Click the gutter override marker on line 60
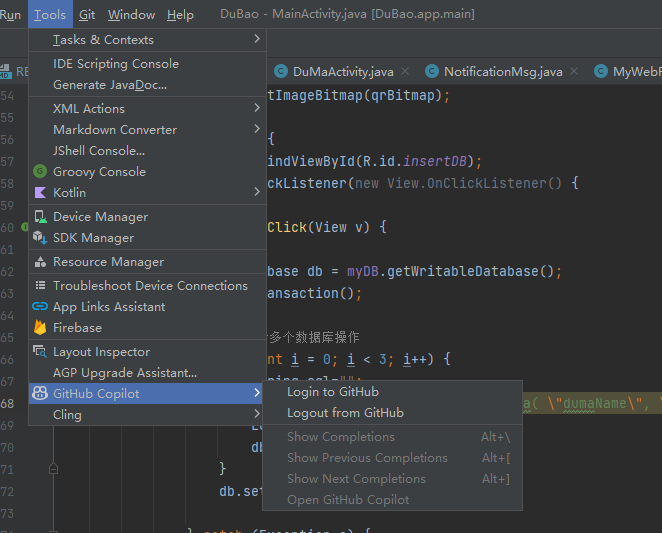The height and width of the screenshot is (533, 662). pyautogui.click(x=25, y=227)
